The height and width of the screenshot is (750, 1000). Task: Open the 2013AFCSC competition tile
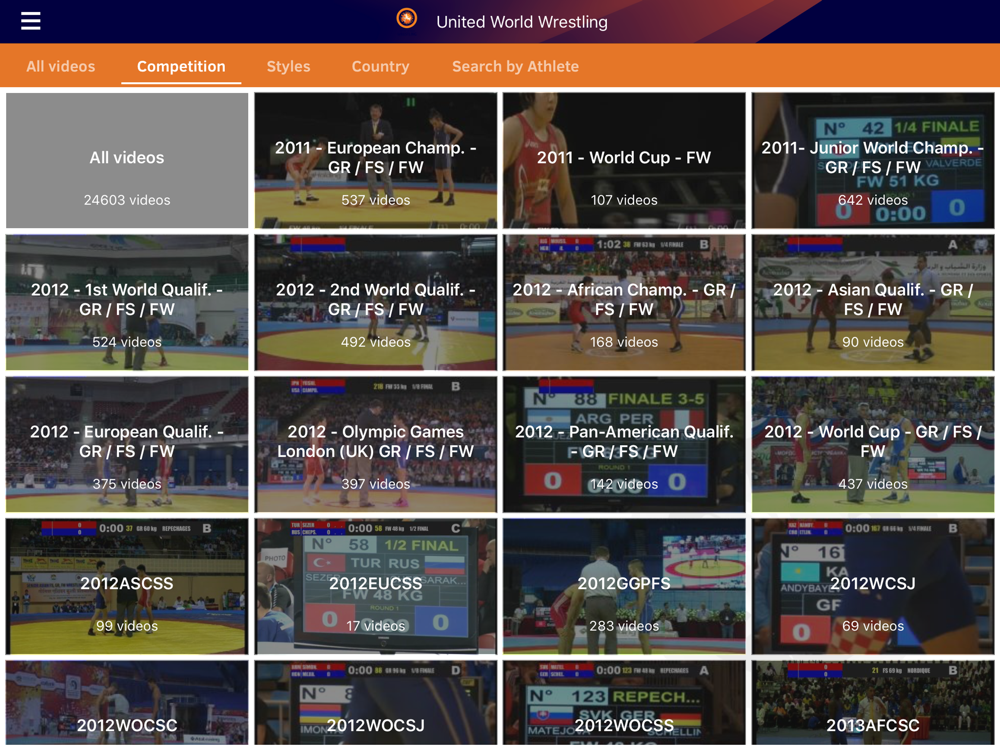[x=872, y=703]
